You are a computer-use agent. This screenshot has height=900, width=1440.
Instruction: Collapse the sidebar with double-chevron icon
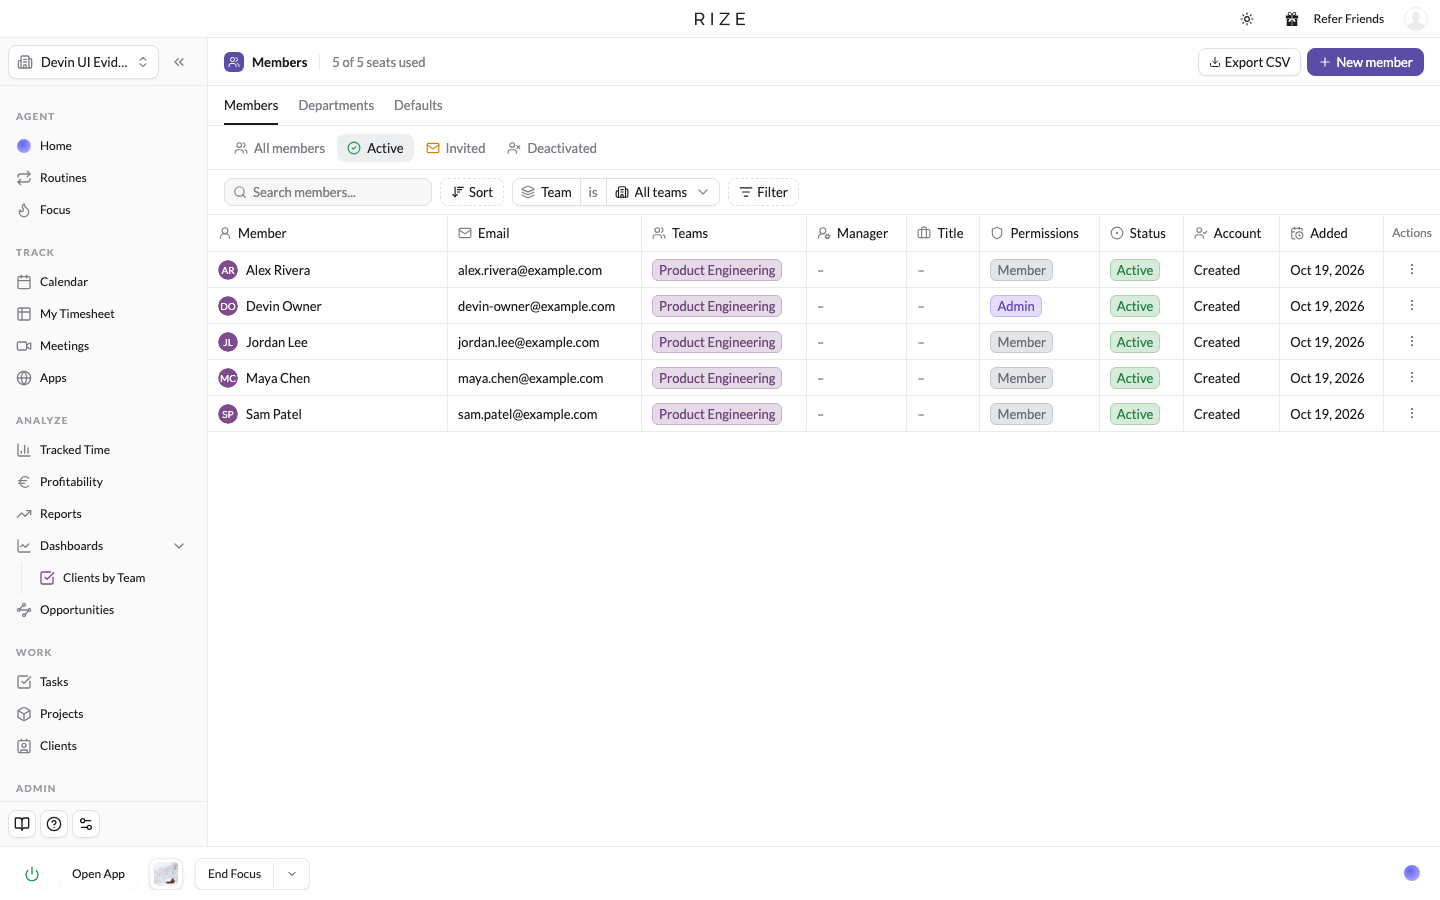[179, 62]
